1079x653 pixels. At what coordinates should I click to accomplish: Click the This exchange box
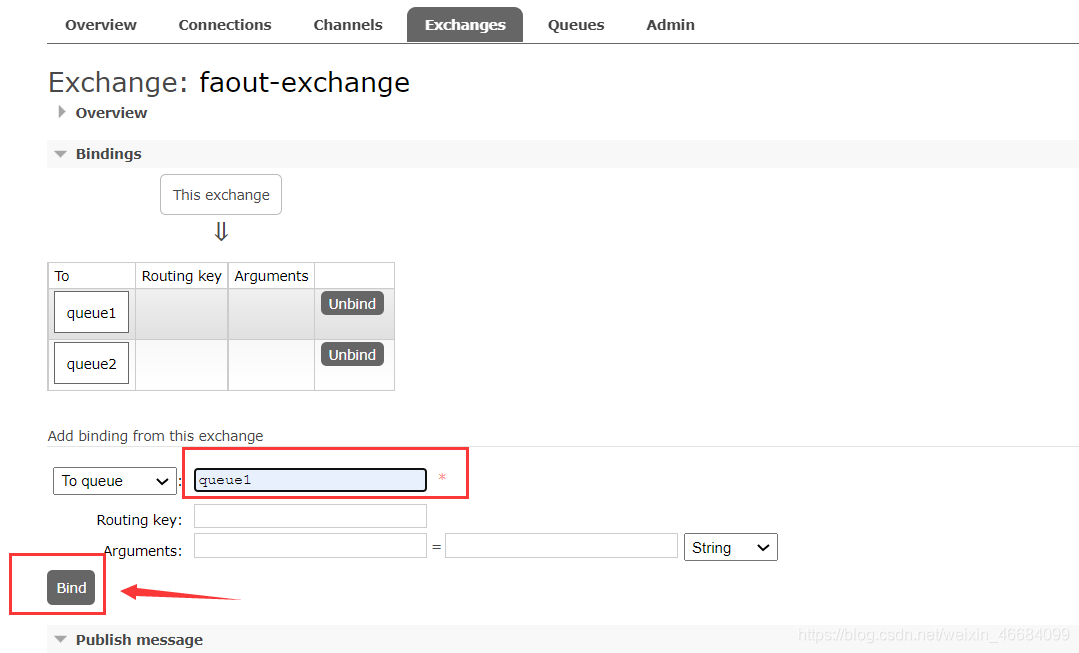pos(221,195)
